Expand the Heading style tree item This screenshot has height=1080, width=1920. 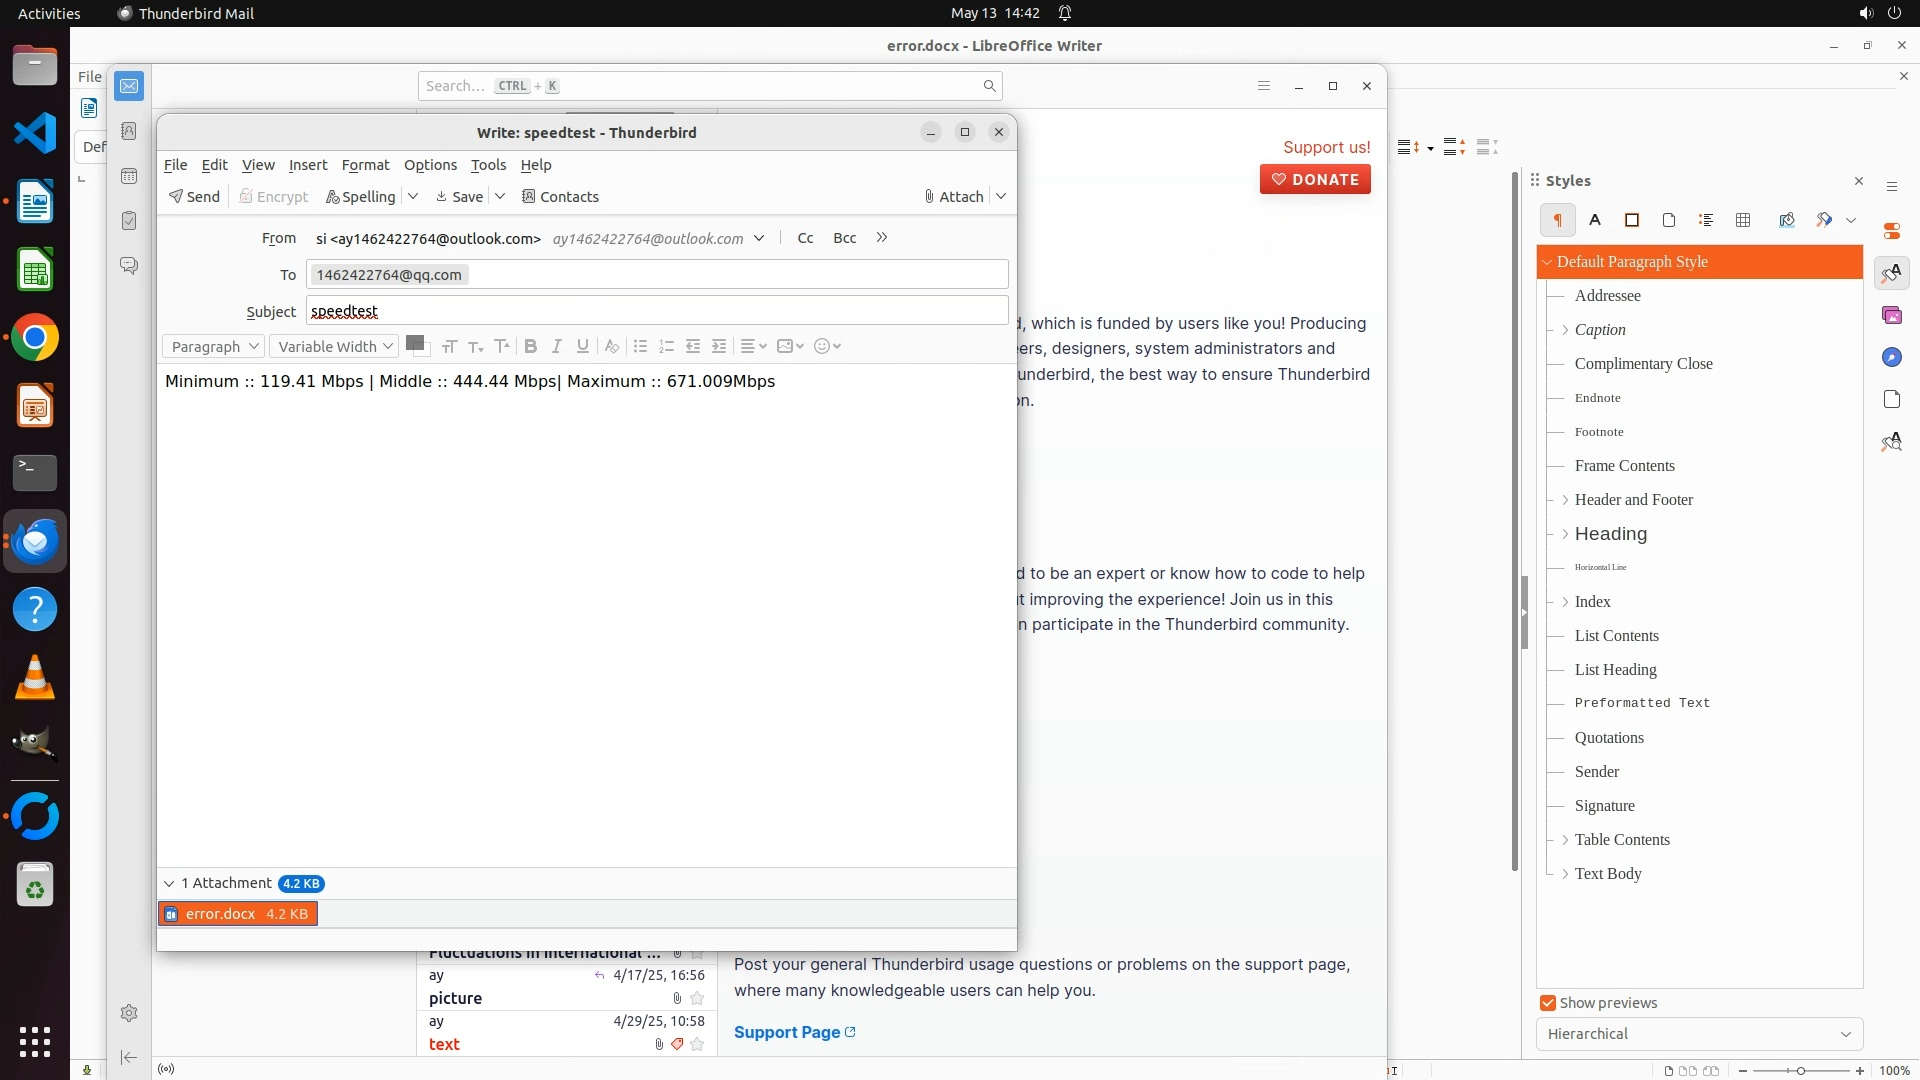[1565, 534]
